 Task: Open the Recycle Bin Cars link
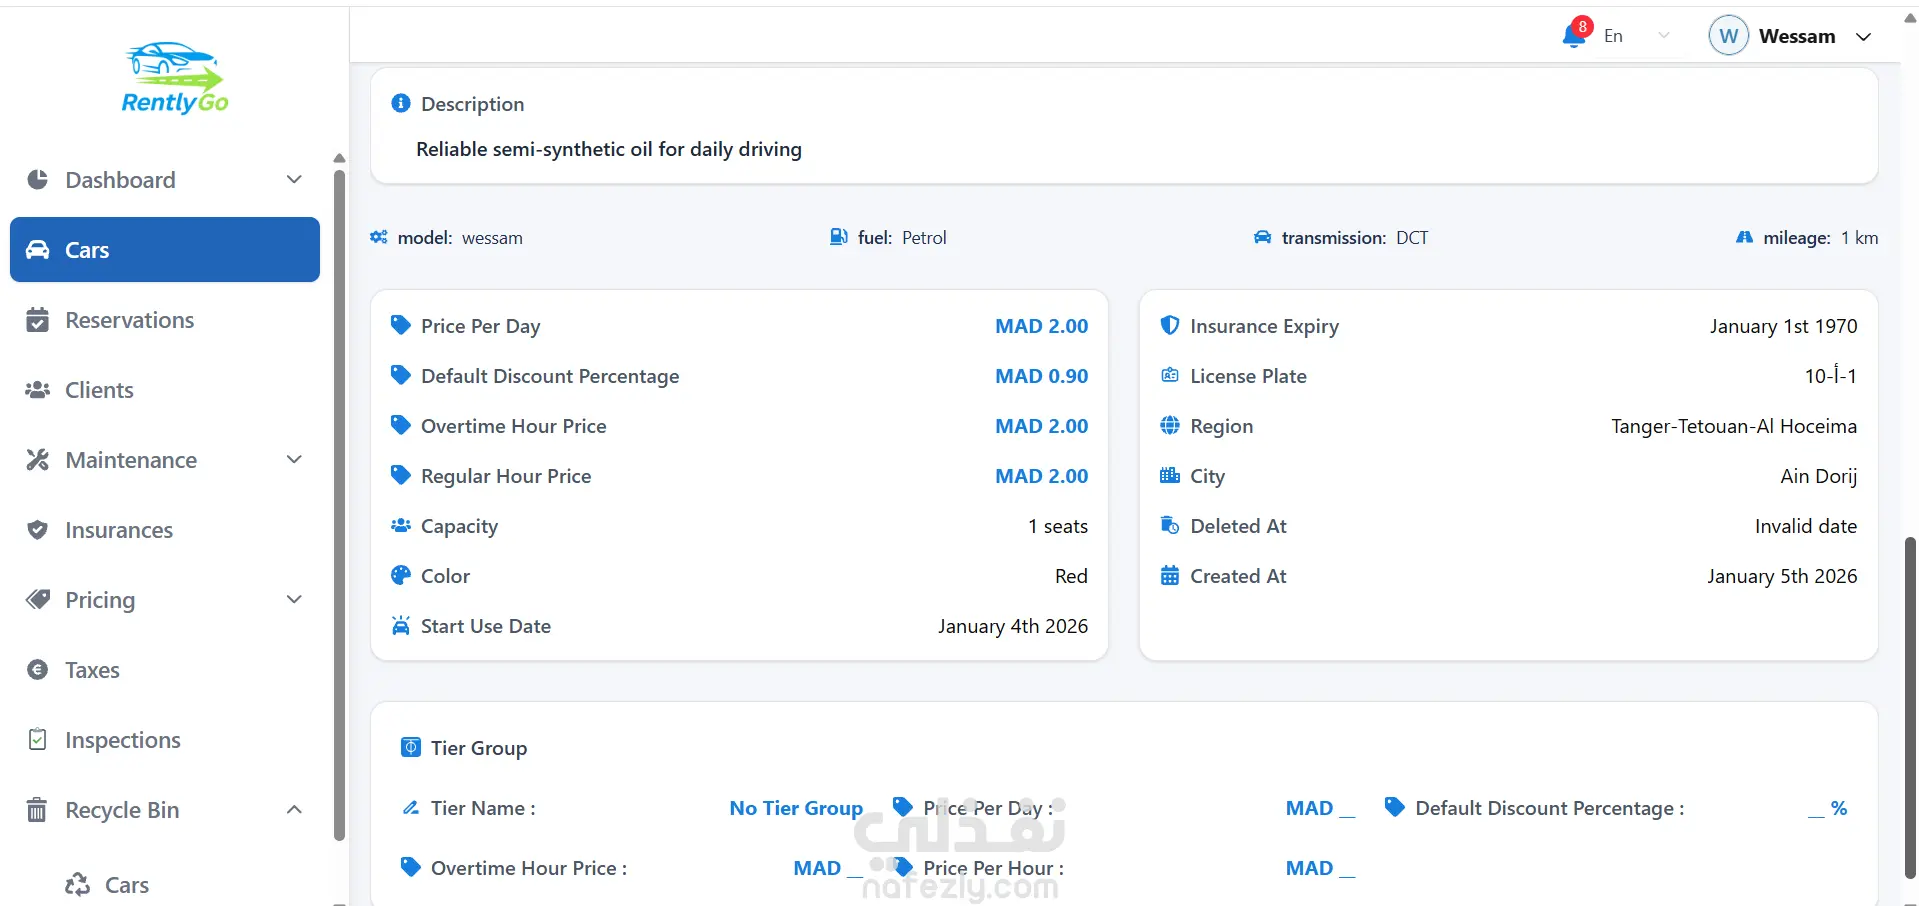click(126, 885)
